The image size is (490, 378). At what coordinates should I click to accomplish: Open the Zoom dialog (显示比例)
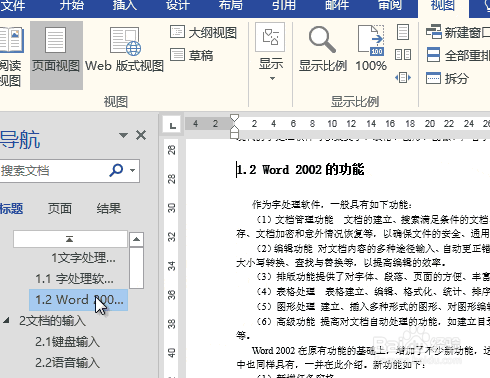pyautogui.click(x=322, y=49)
